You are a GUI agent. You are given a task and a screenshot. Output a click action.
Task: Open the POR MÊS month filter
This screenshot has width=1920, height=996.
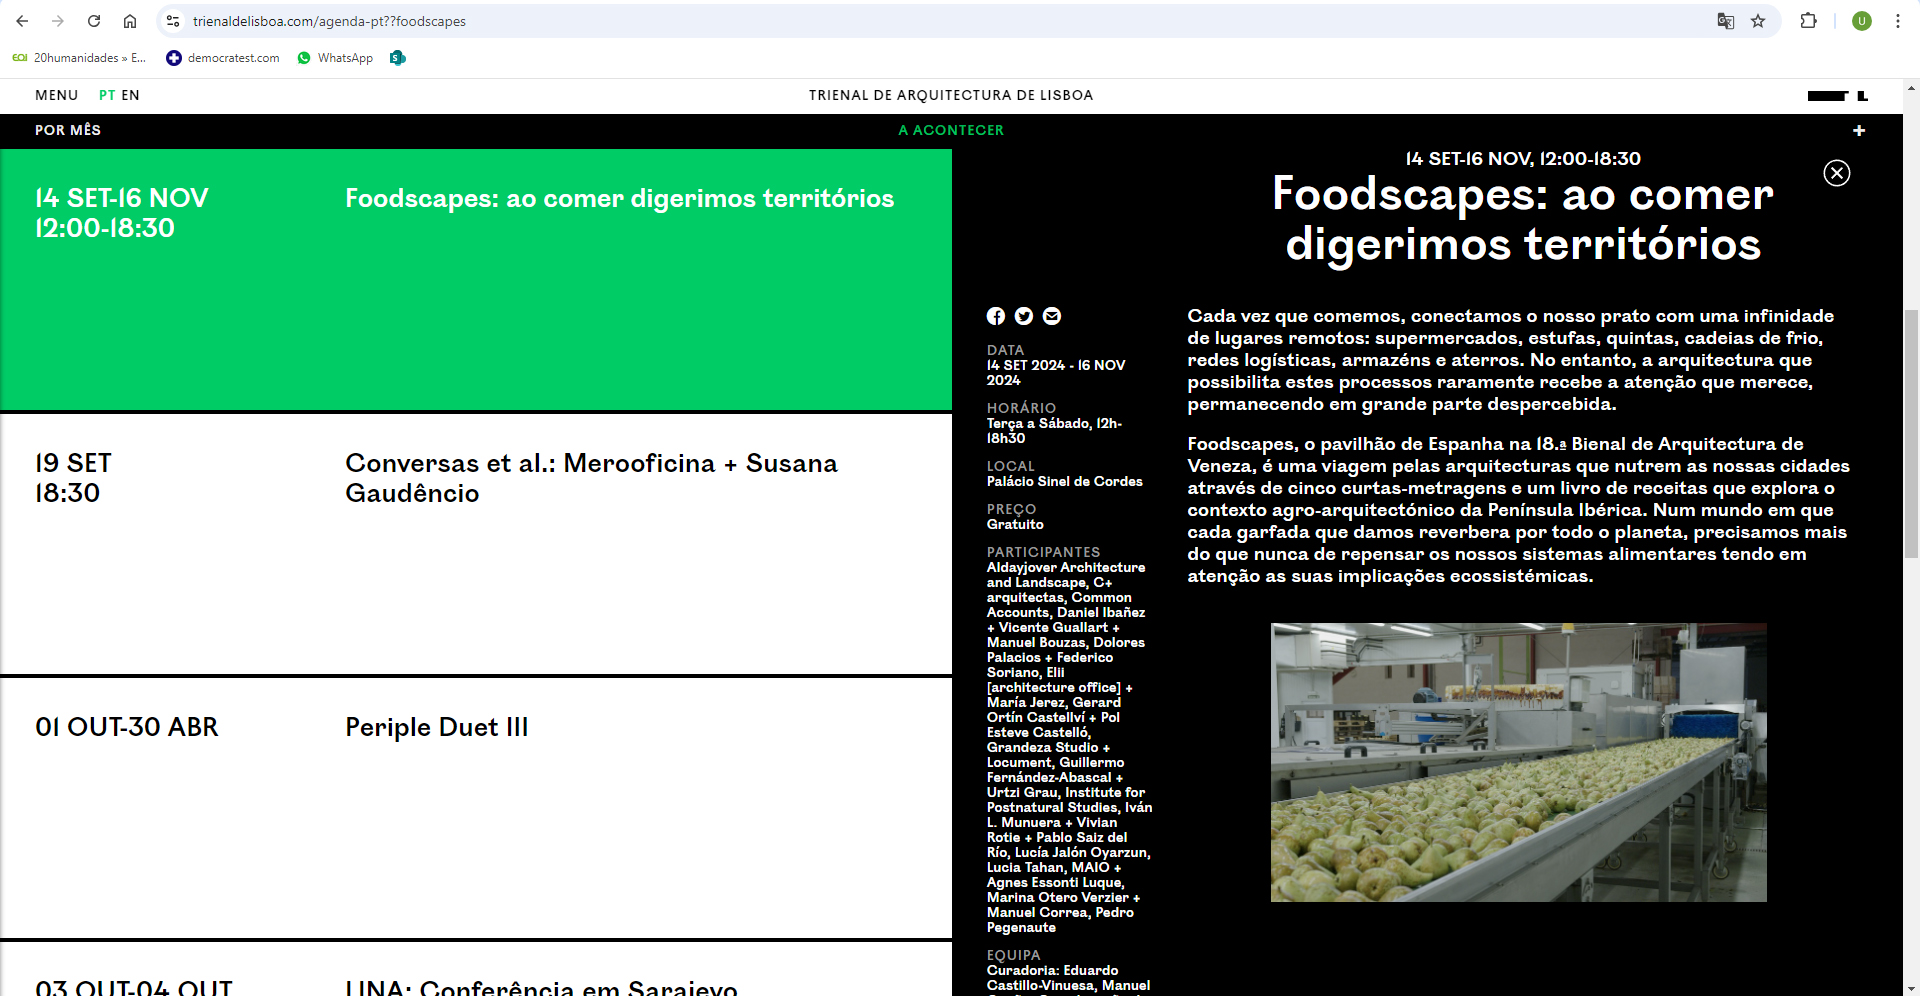(x=68, y=130)
